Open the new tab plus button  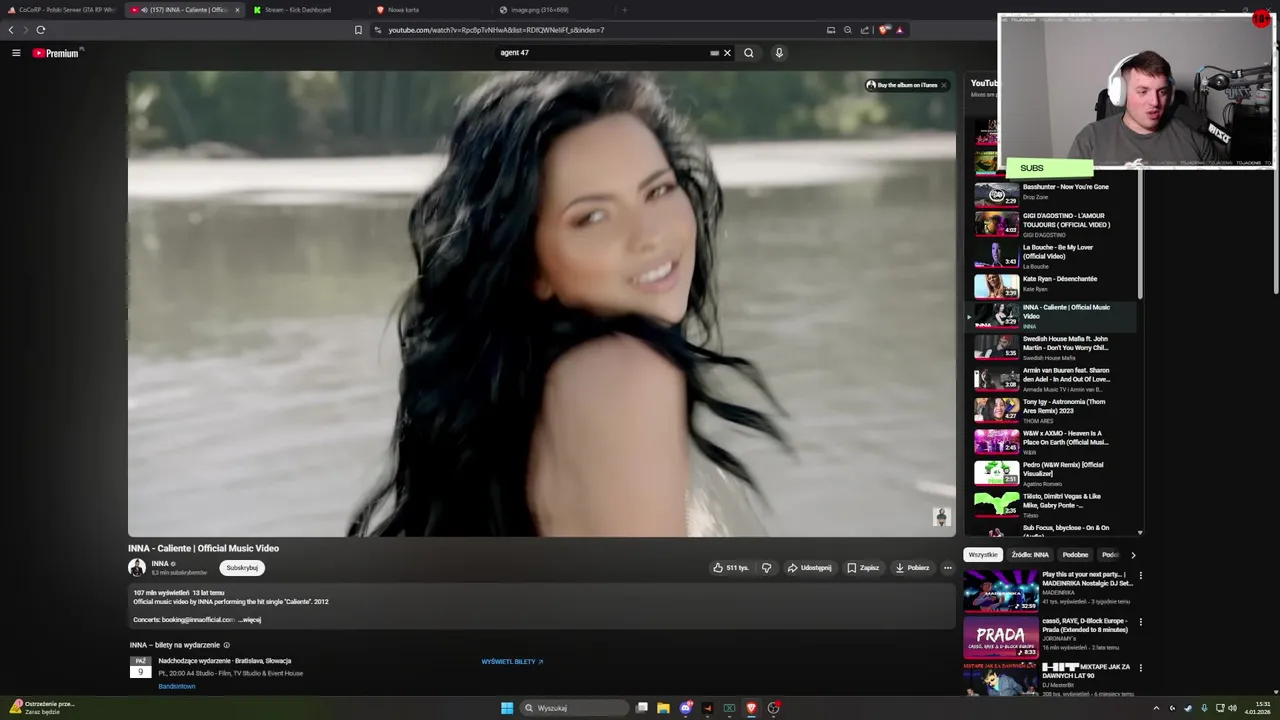coord(624,10)
